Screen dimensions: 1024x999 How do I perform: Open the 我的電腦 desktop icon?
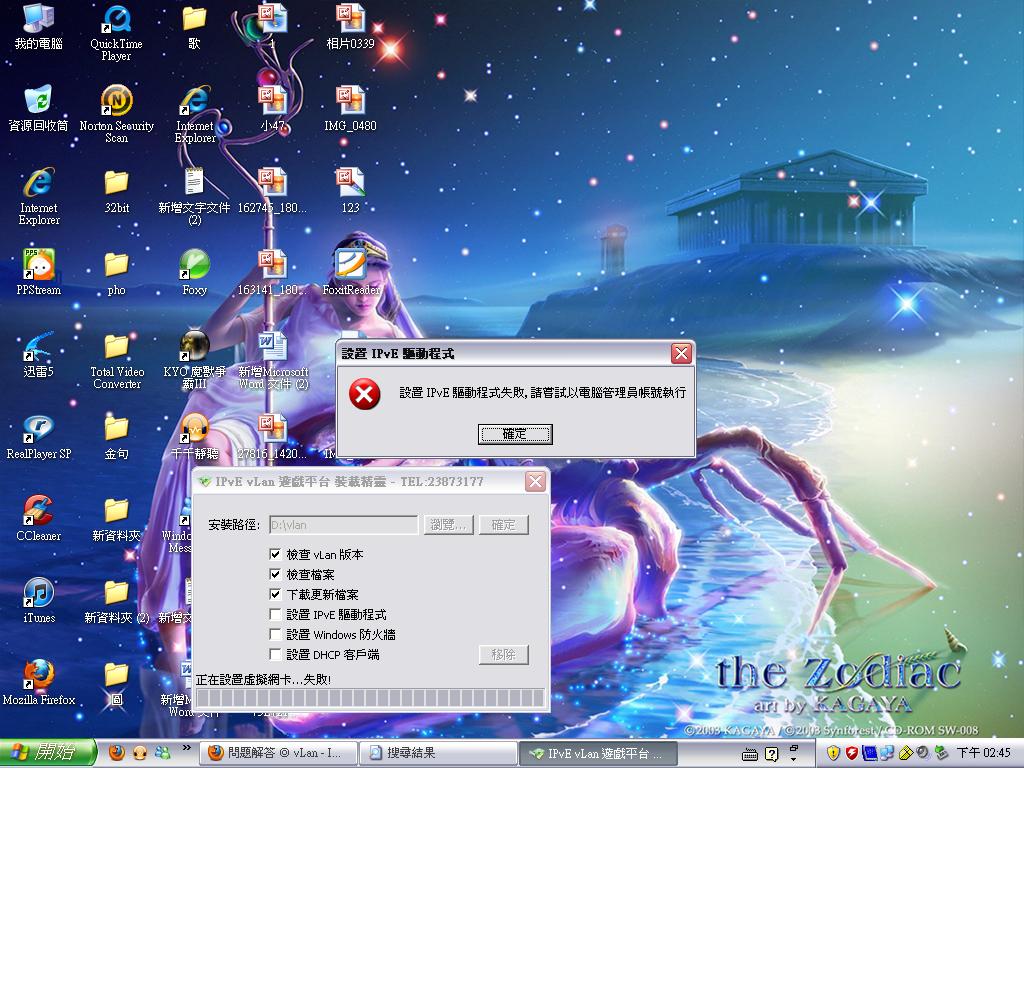coord(39,27)
